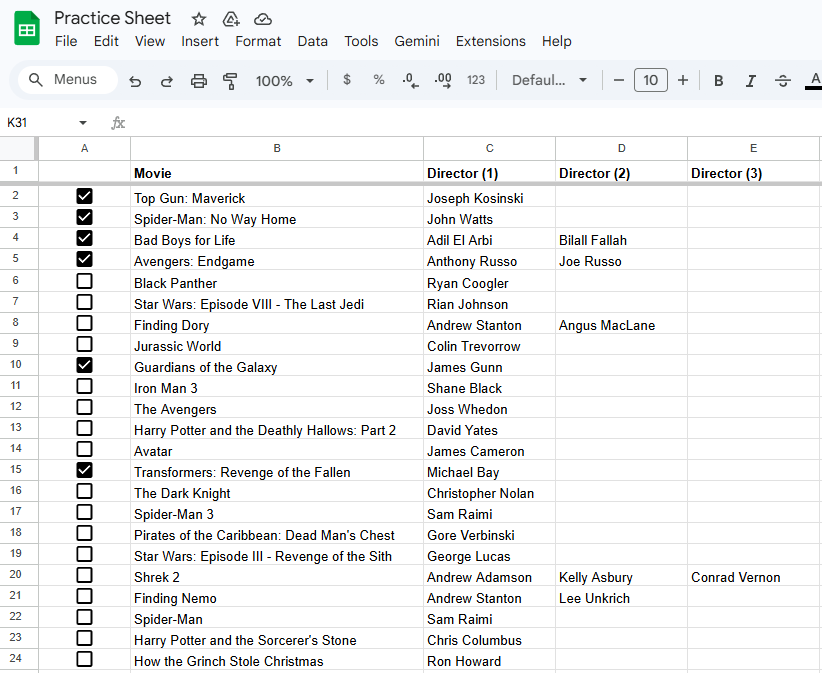822x673 pixels.
Task: Select the cell reading The Dark Knight
Action: [277, 493]
